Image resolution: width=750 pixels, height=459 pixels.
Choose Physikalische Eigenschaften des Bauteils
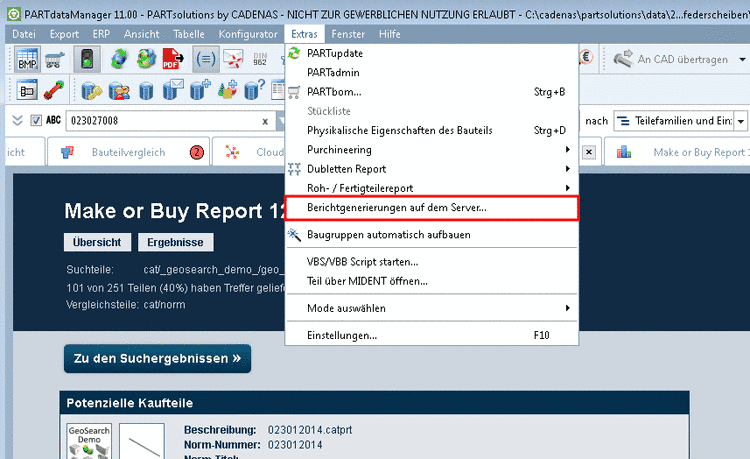(x=431, y=130)
